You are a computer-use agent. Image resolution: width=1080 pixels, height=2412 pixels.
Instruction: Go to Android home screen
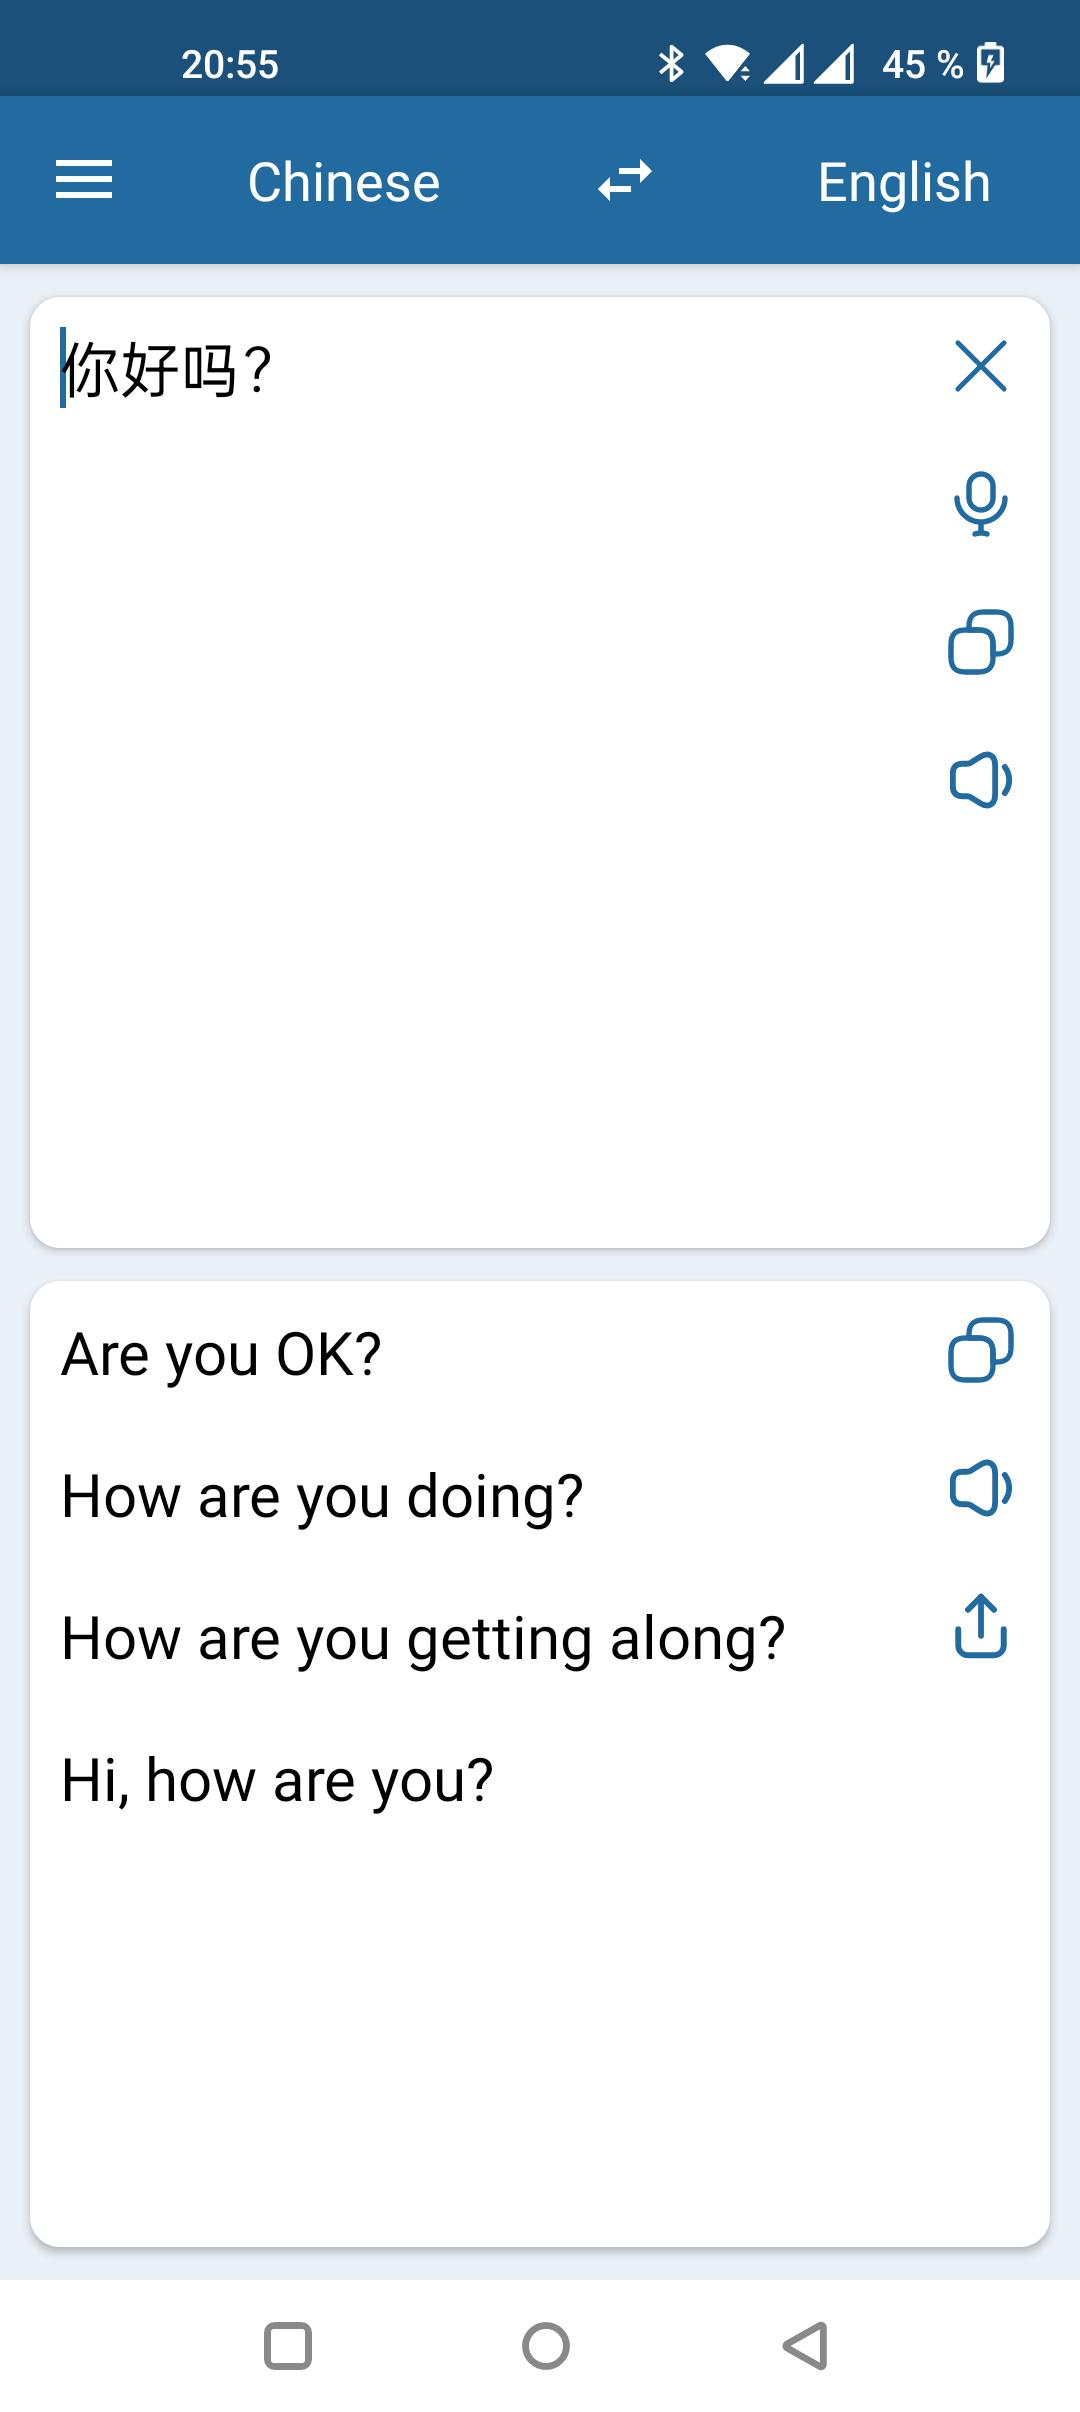[546, 2346]
